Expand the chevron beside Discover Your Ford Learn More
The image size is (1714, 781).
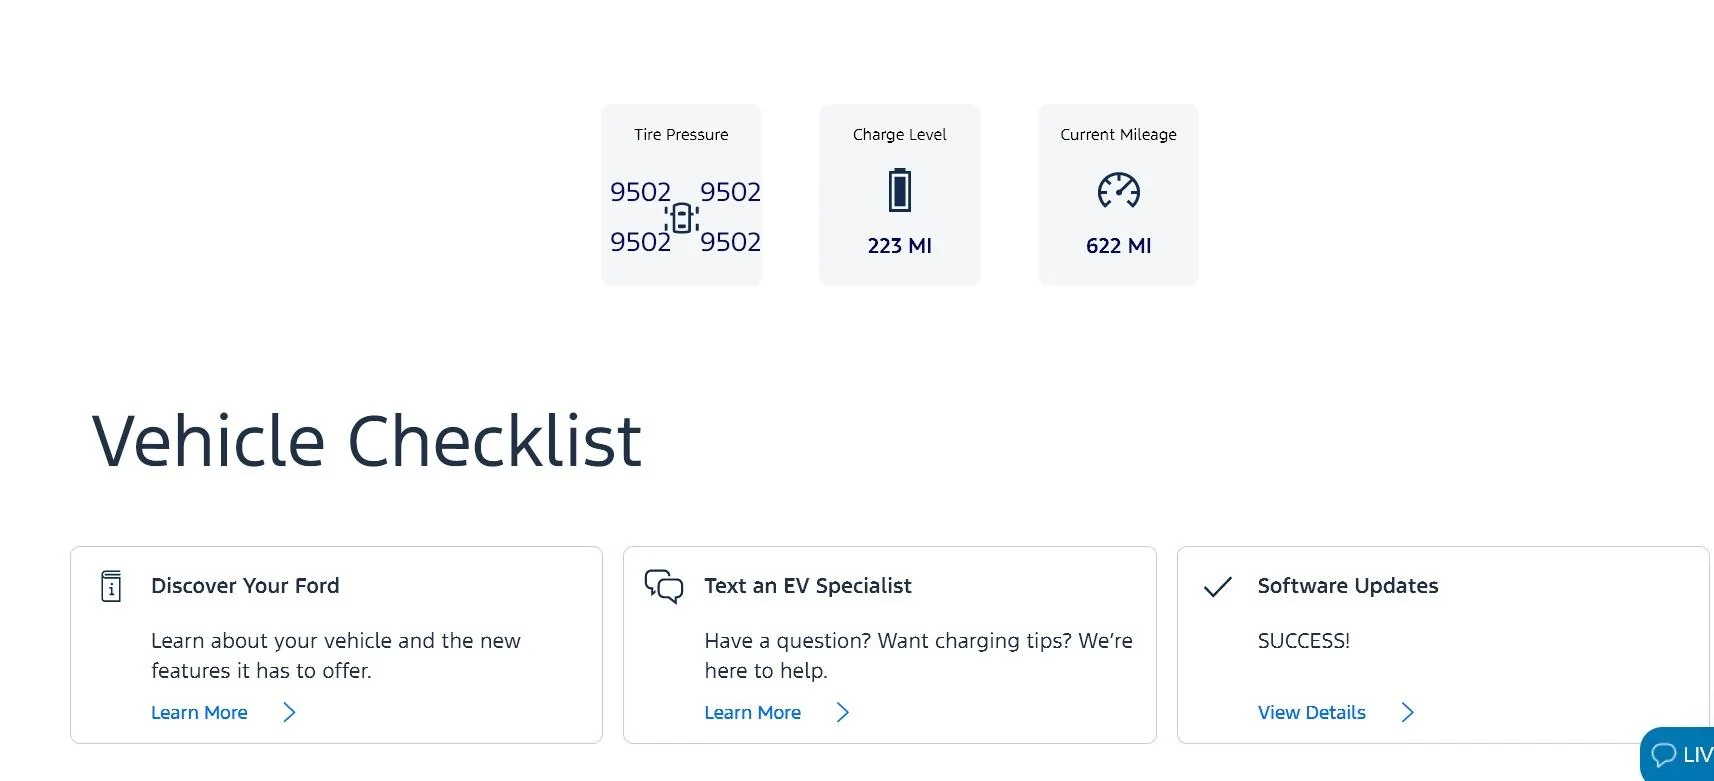tap(289, 712)
